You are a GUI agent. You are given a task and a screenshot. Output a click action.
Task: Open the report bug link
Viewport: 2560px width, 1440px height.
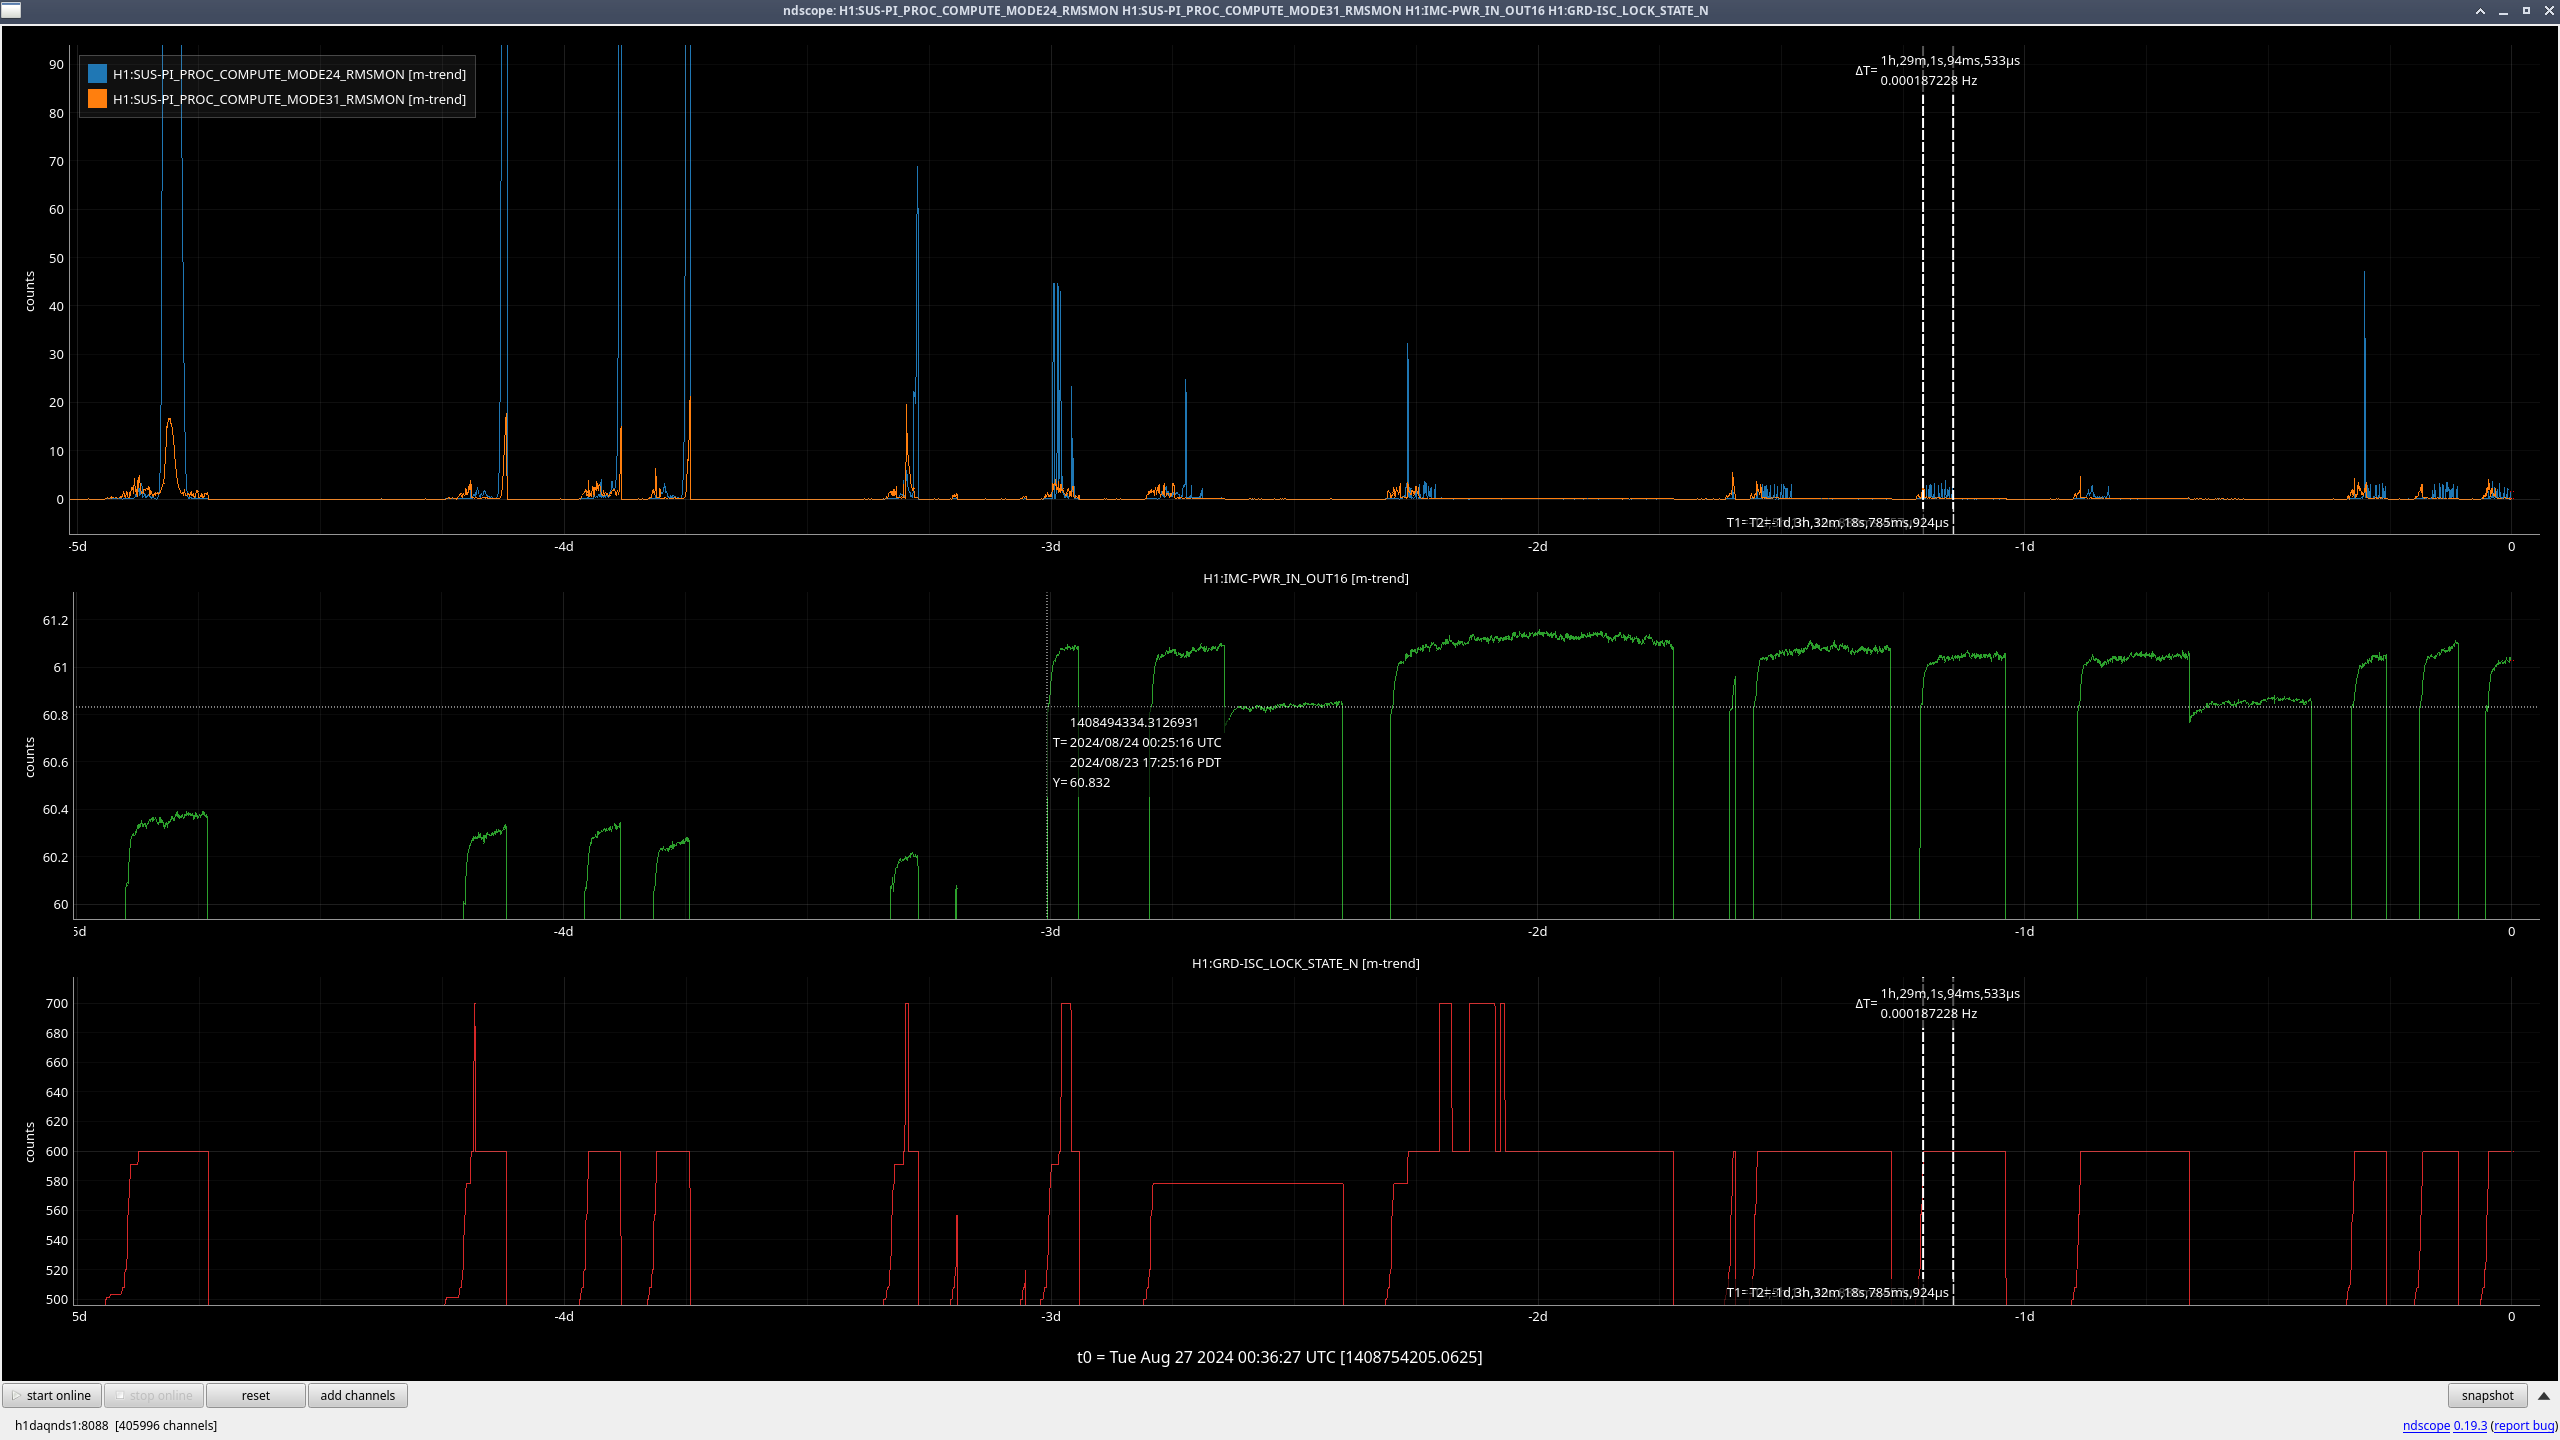click(2524, 1425)
